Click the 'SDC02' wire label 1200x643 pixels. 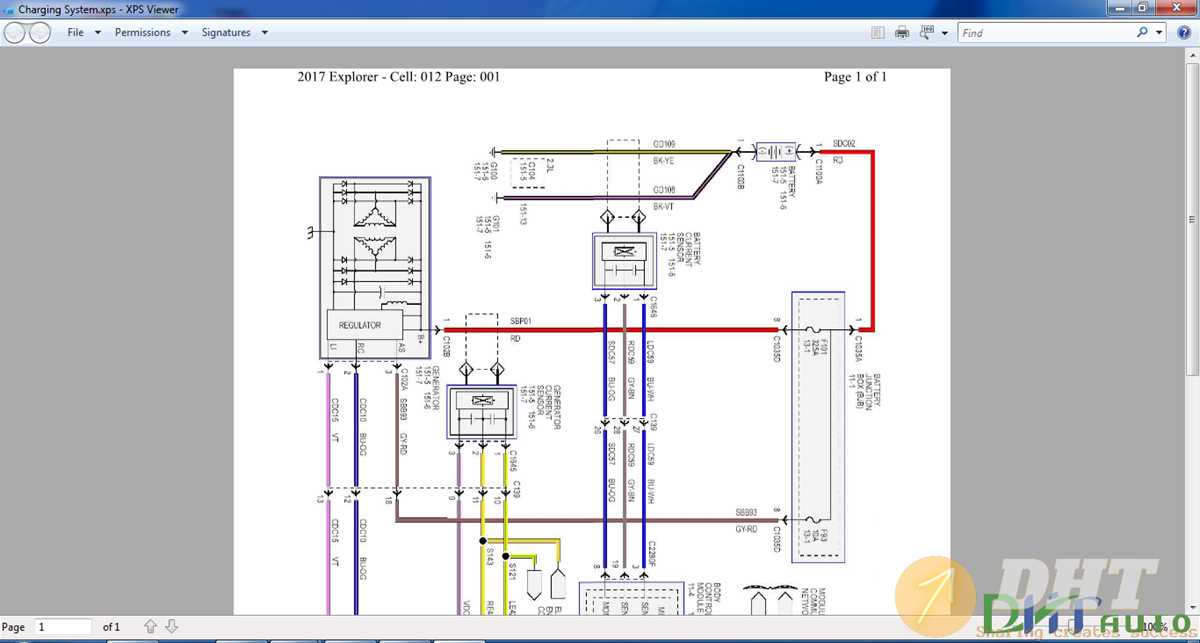tap(844, 143)
